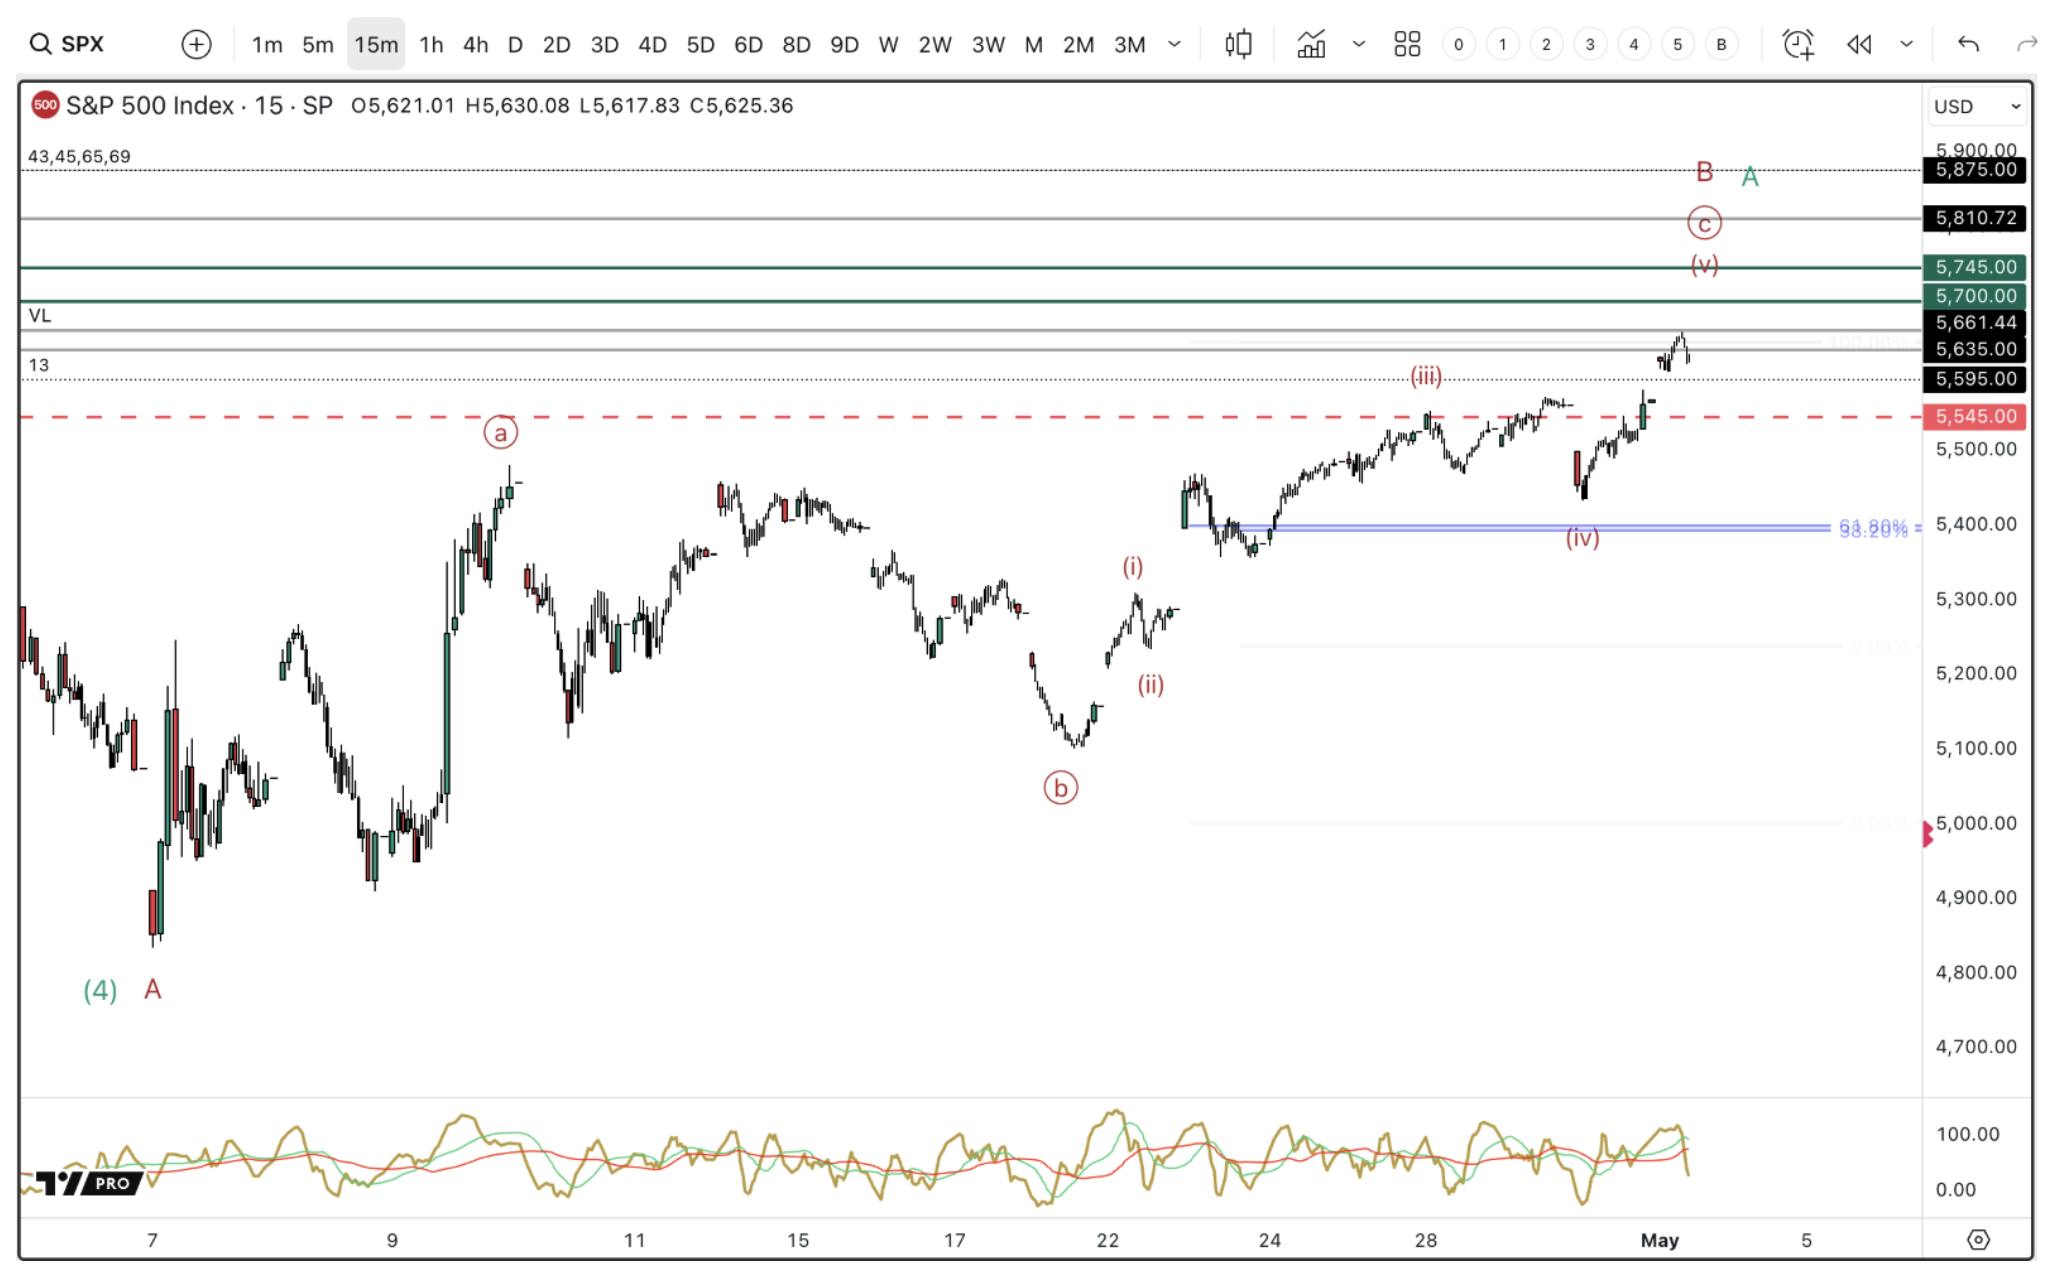This screenshot has height=1276, width=2056.
Task: Switch to the Monthly (M) timeframe
Action: (x=1034, y=44)
